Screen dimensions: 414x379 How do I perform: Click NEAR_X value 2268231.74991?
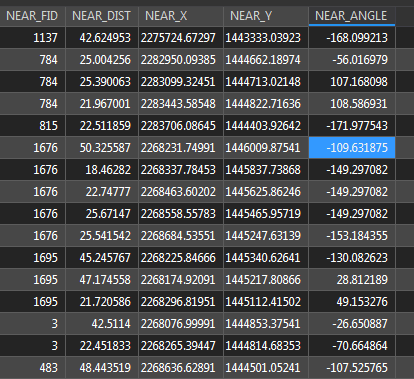180,148
